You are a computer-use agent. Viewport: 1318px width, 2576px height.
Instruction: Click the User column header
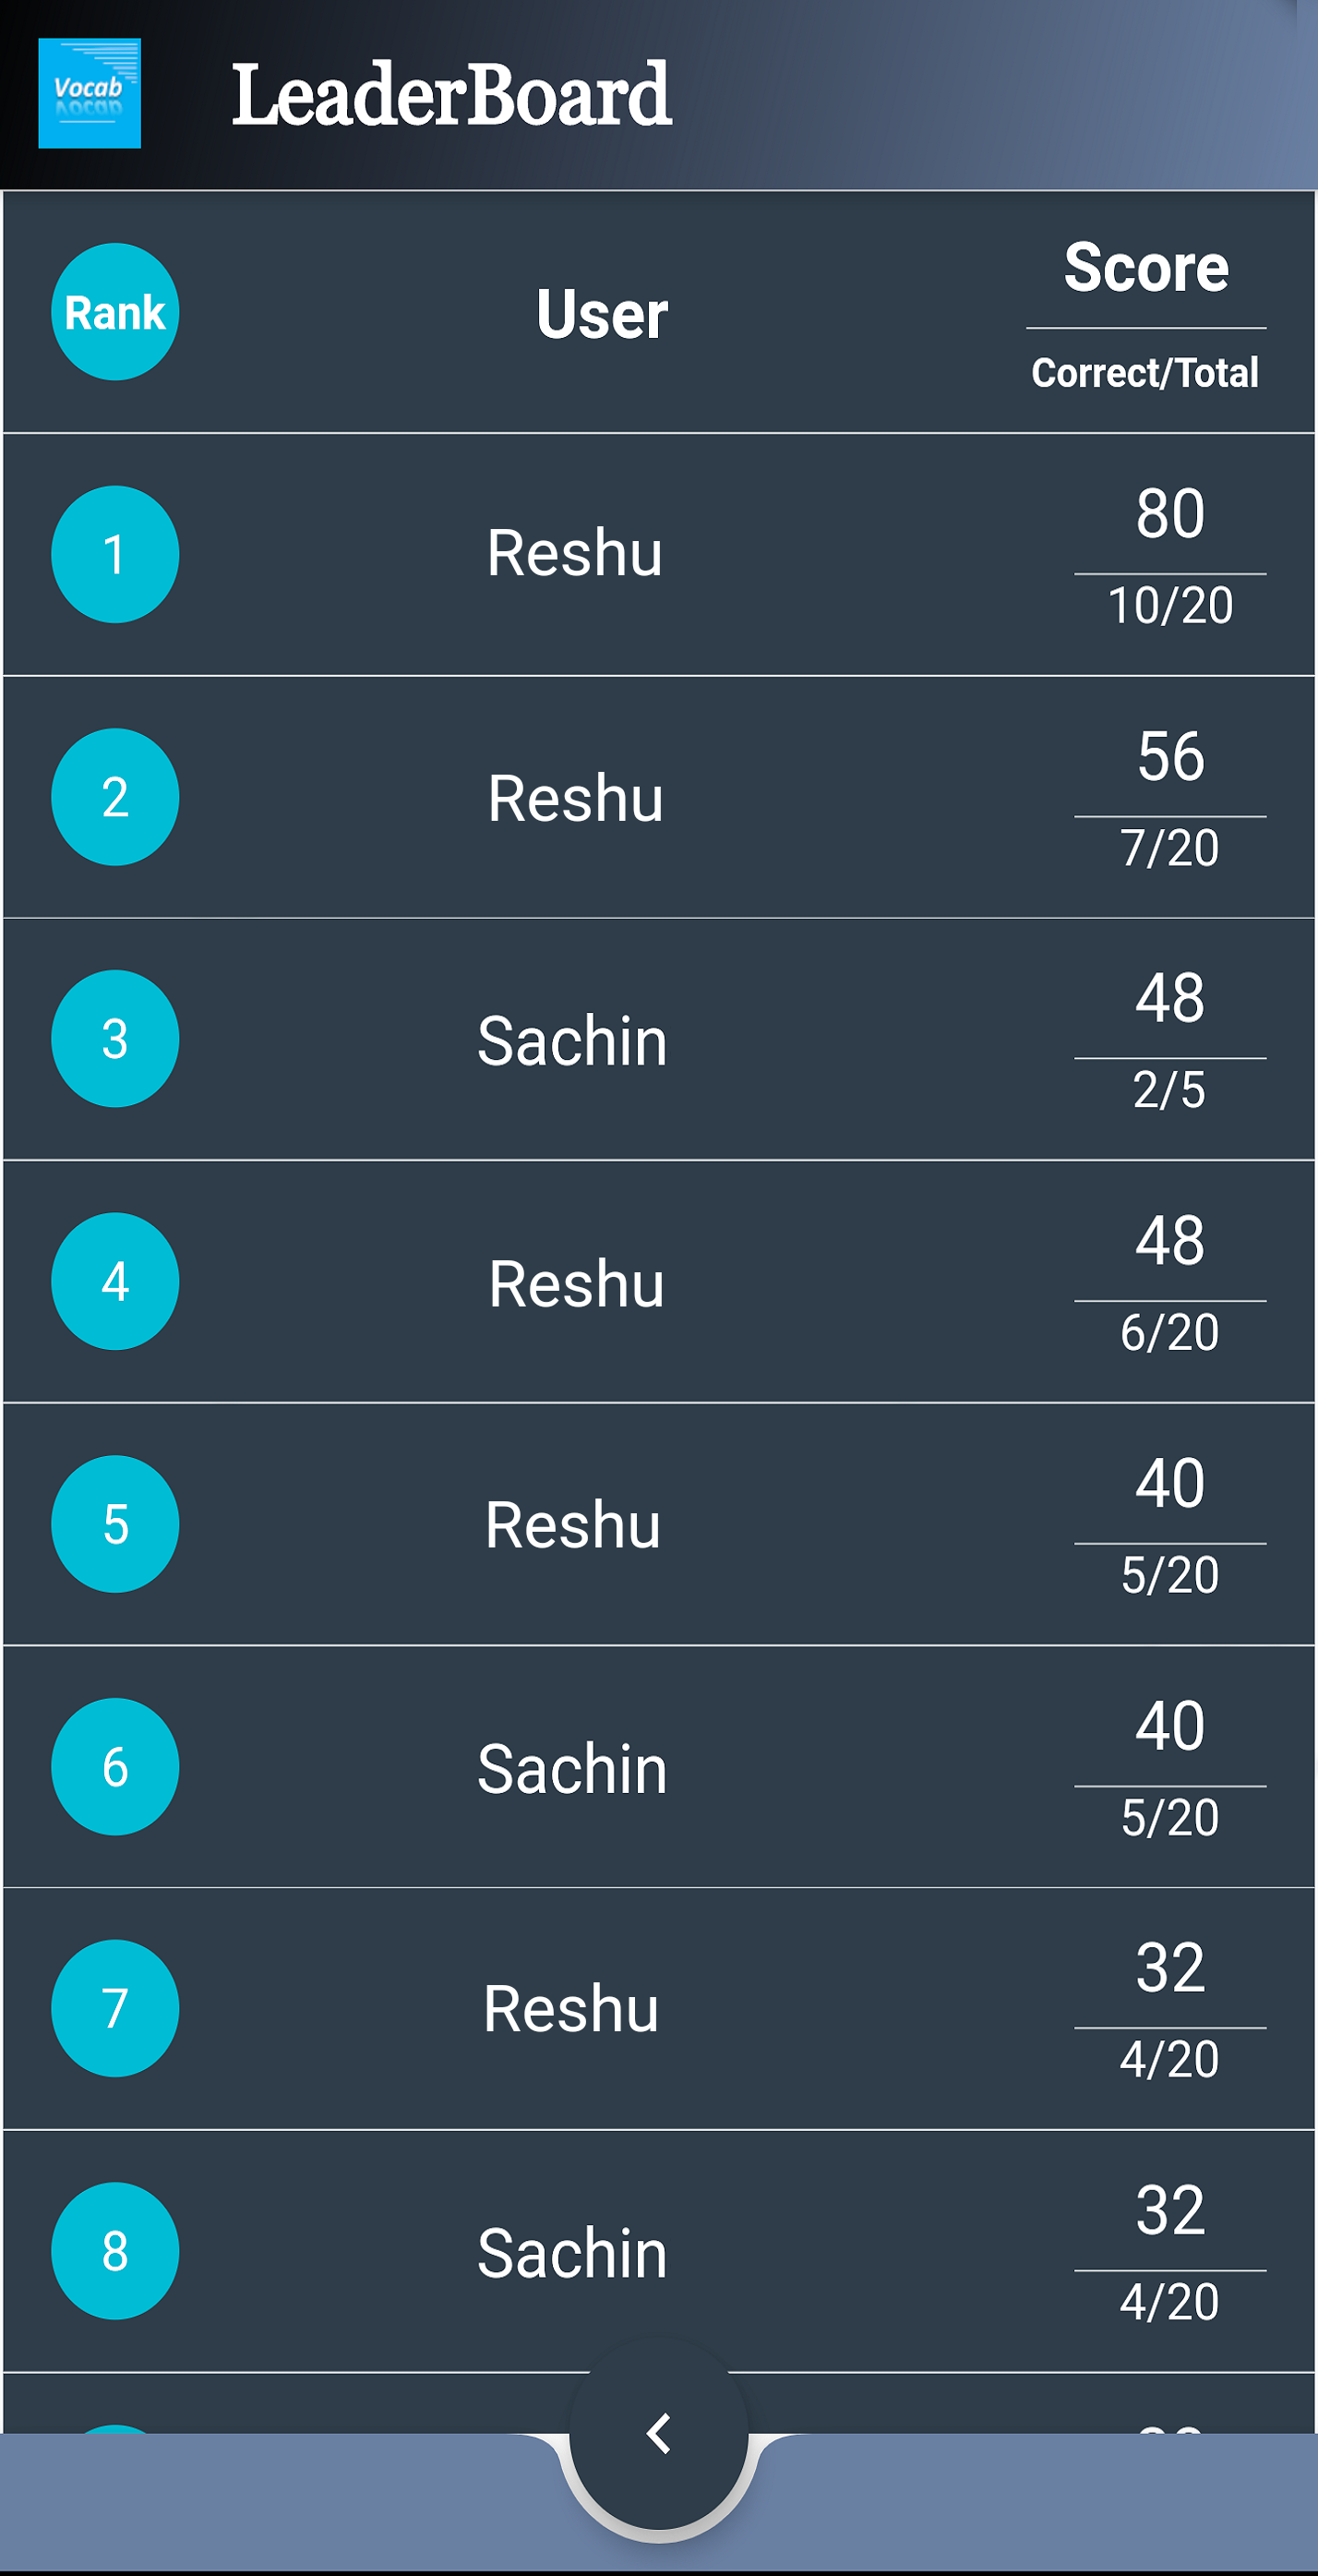[x=600, y=315]
